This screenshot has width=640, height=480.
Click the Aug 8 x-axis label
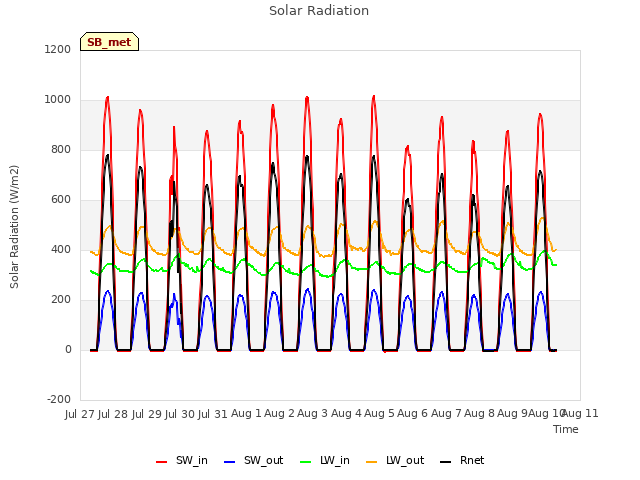click(x=479, y=414)
